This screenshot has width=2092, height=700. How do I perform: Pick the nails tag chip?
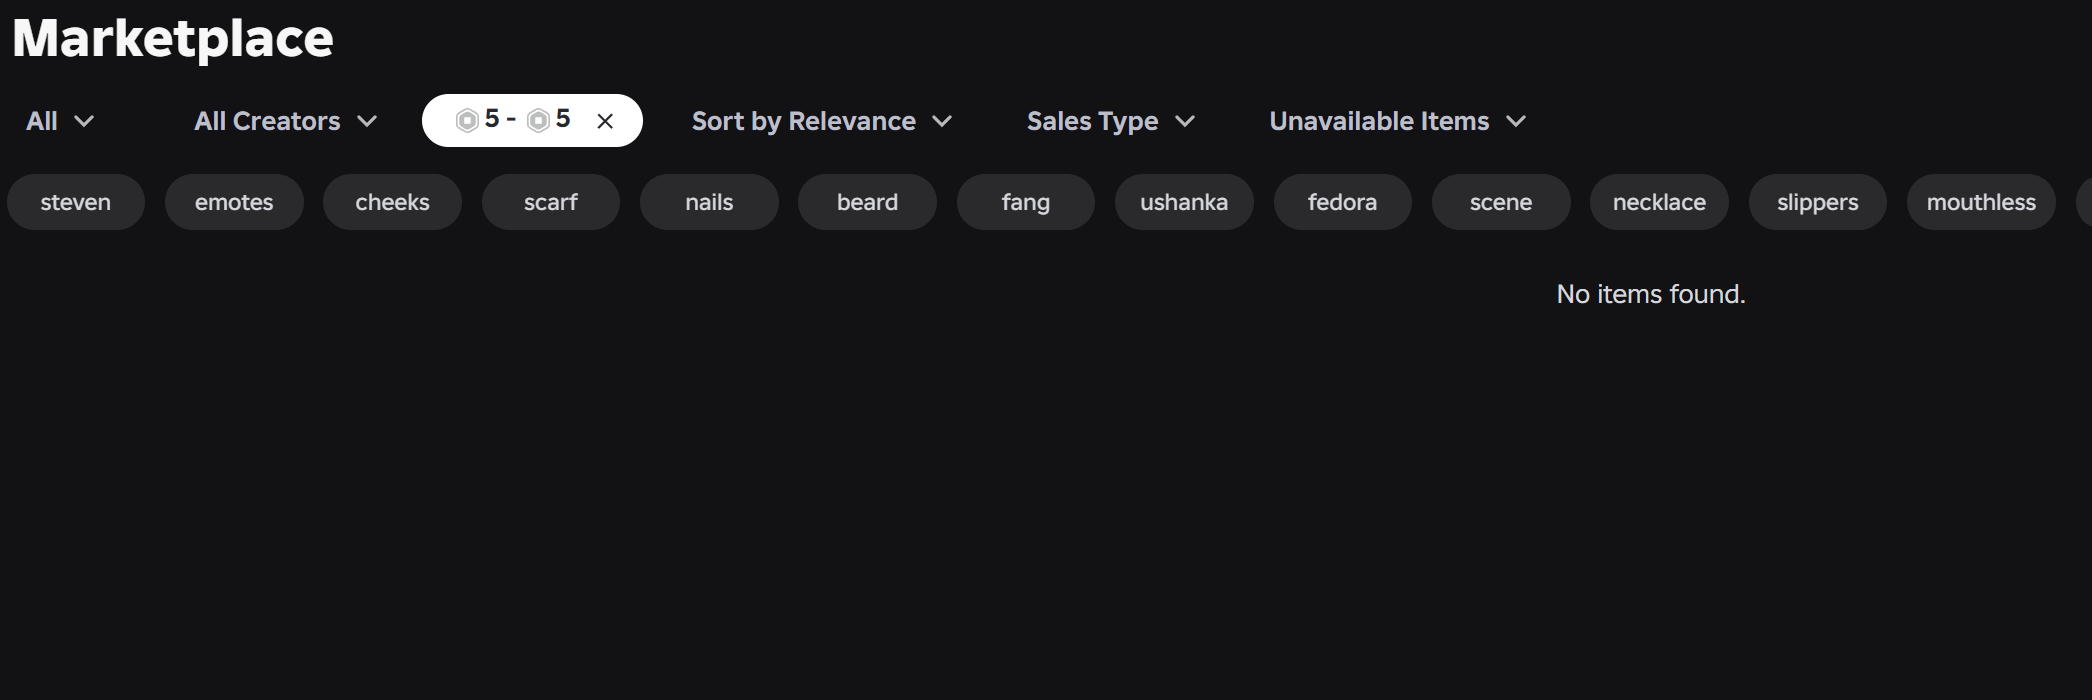(709, 202)
